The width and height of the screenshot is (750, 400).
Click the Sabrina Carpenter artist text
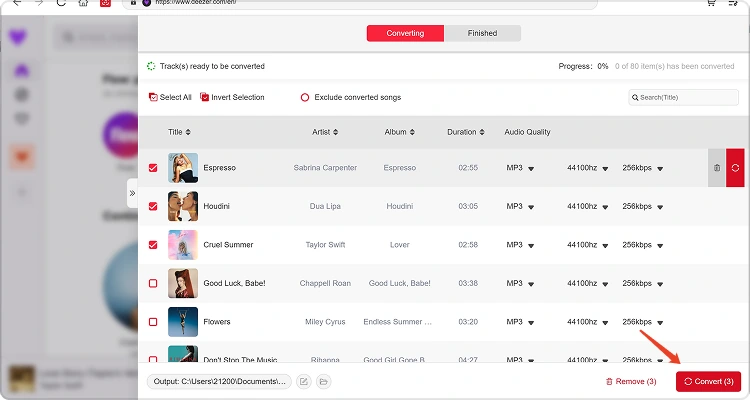pyautogui.click(x=325, y=168)
